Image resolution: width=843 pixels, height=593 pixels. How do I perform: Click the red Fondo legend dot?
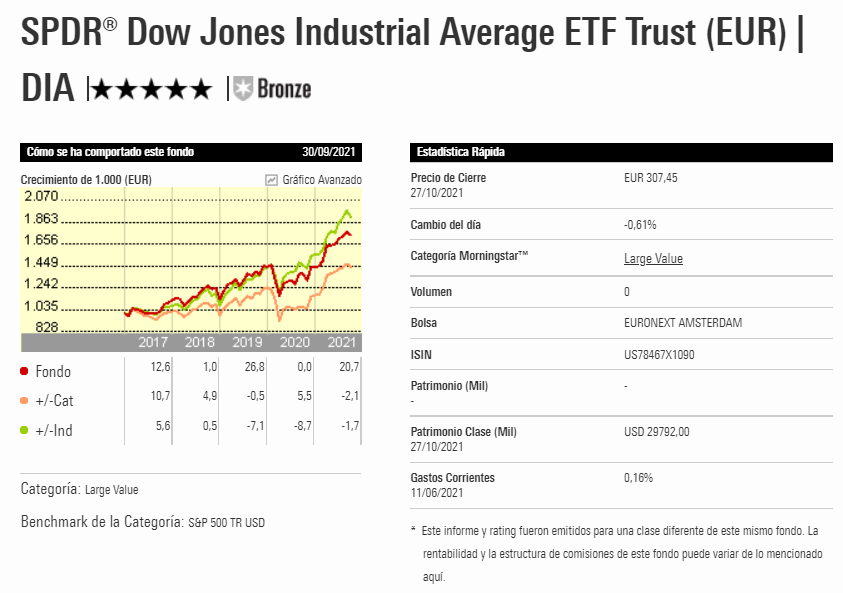24,372
